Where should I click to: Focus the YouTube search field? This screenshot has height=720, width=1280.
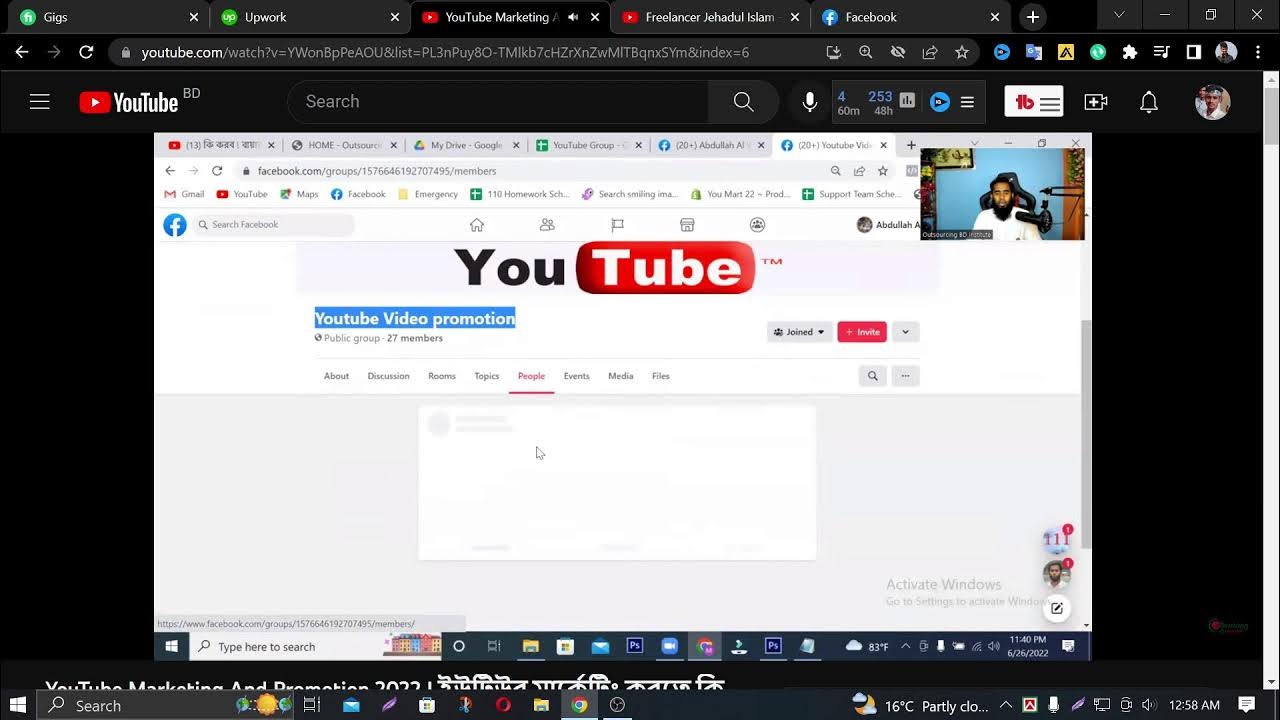click(498, 102)
